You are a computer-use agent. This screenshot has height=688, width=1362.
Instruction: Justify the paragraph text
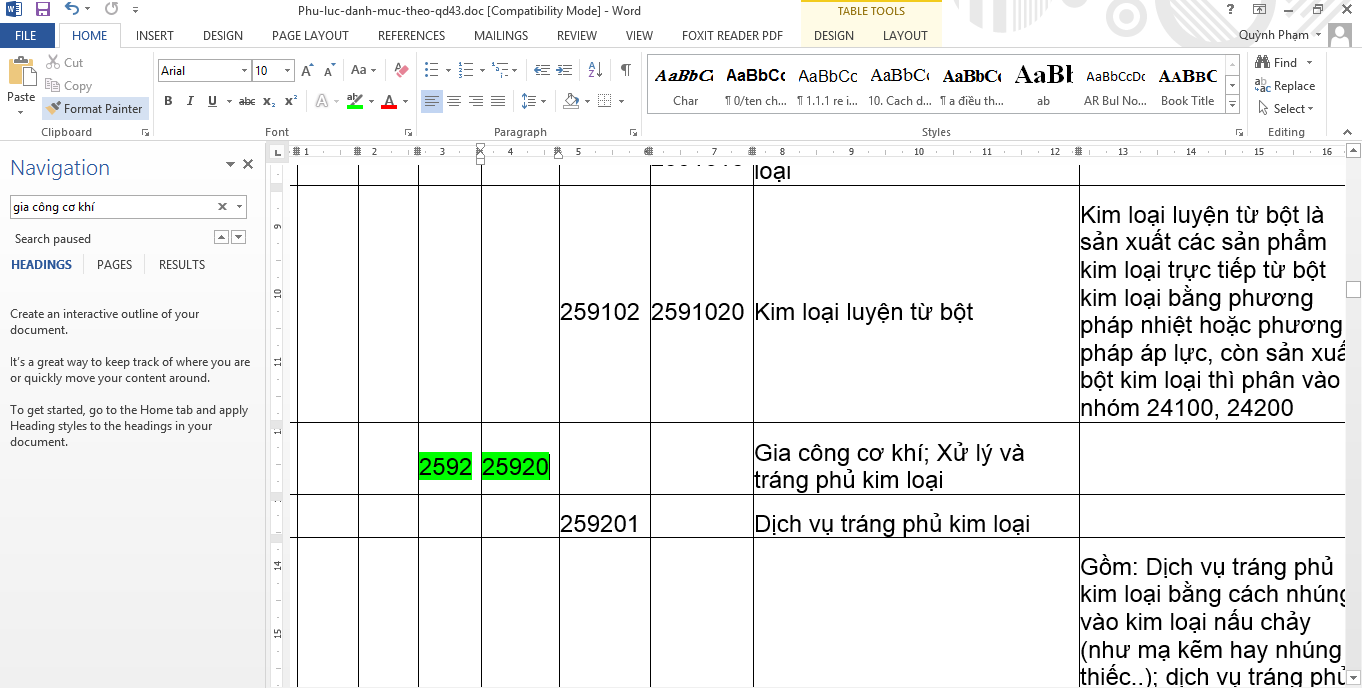tap(497, 101)
